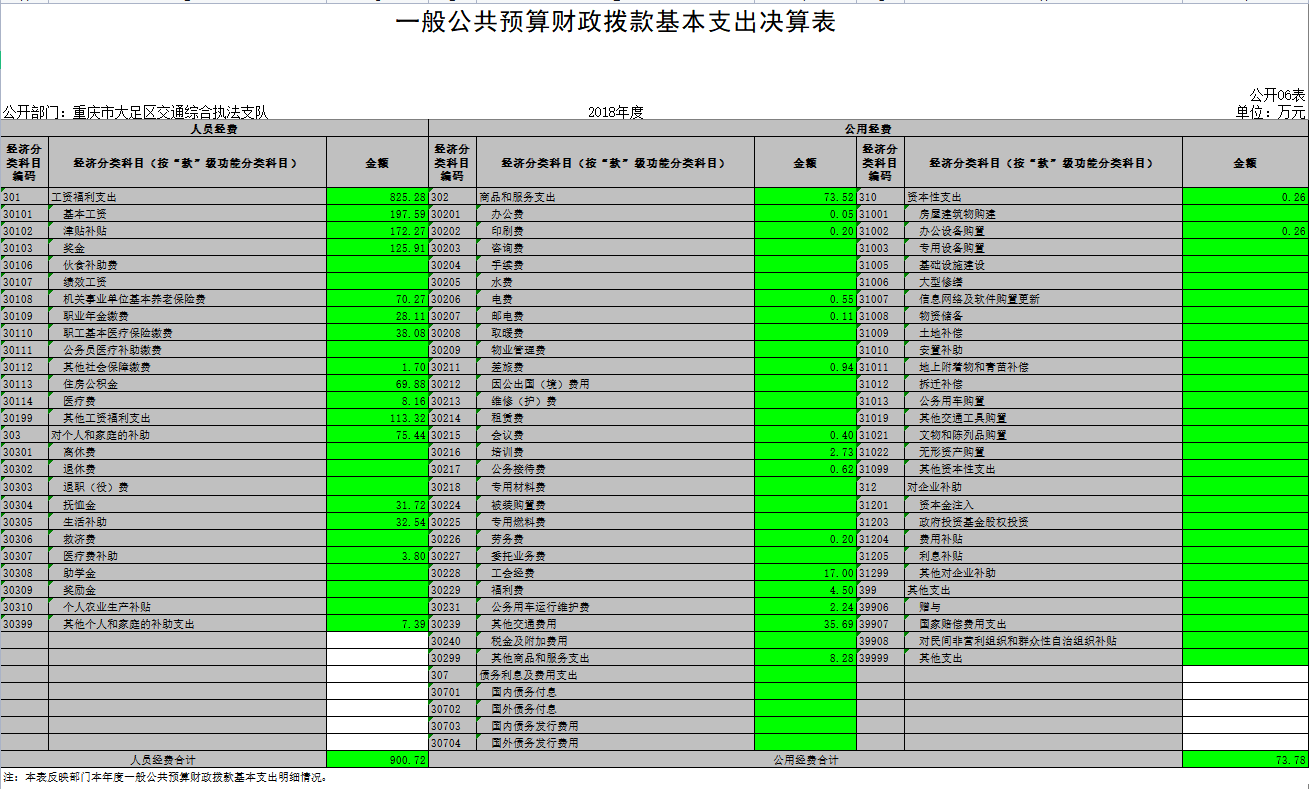The height and width of the screenshot is (789, 1309).
Task: Click the amount 75.44
Action: 377,435
